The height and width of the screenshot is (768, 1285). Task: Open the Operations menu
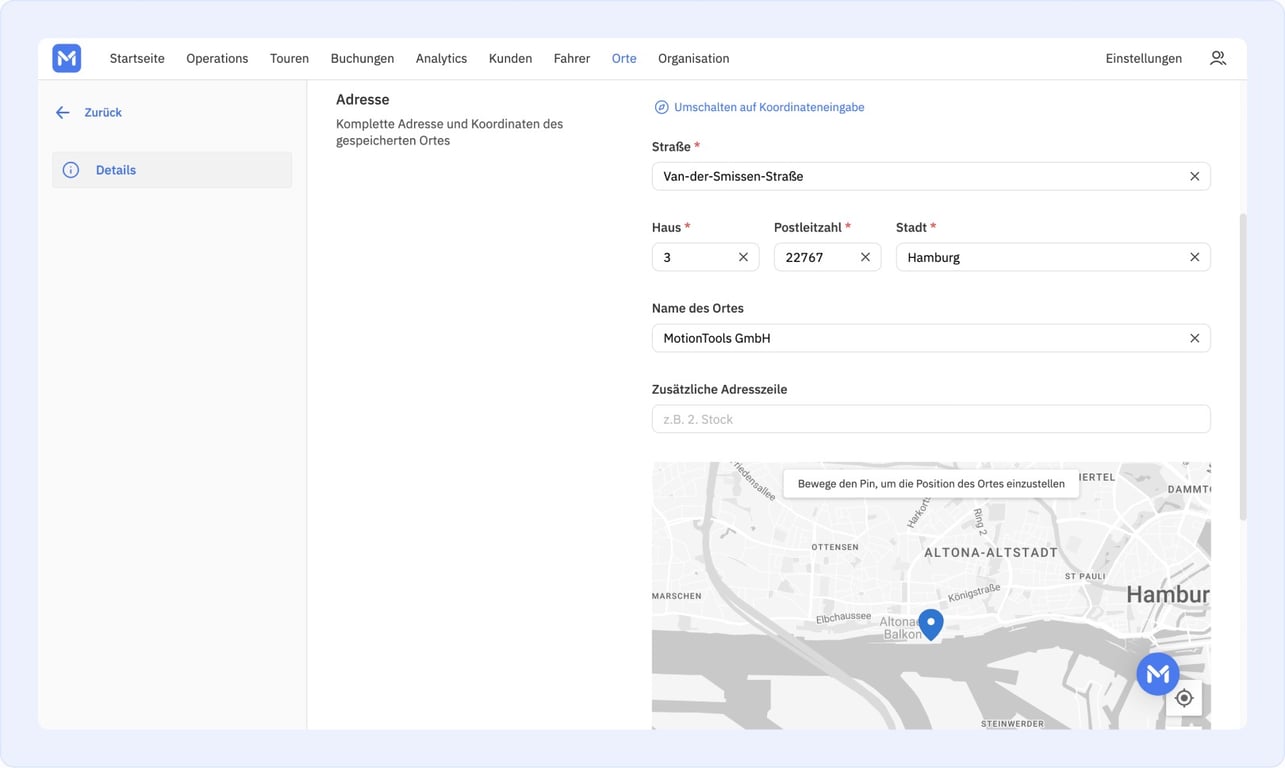[217, 58]
